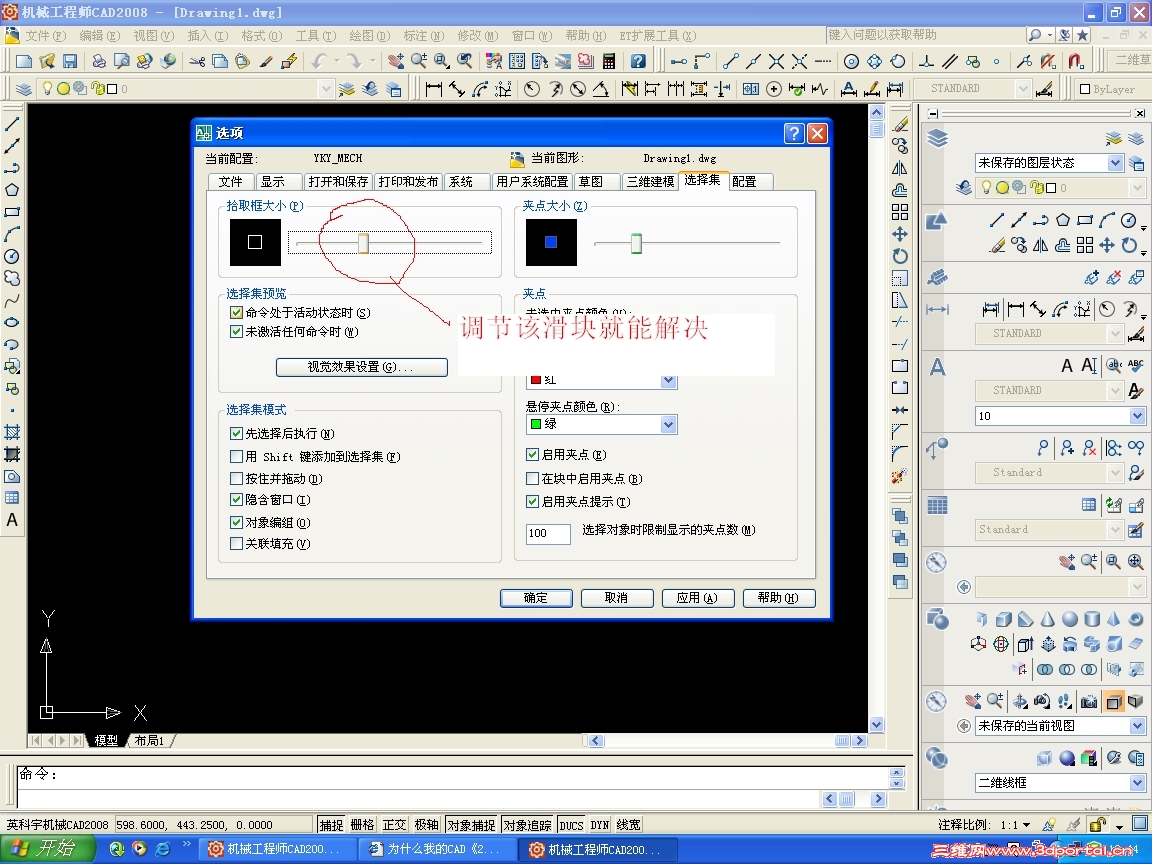
Task: Toggle 'No command active' preview checkbox
Action: tap(237, 331)
